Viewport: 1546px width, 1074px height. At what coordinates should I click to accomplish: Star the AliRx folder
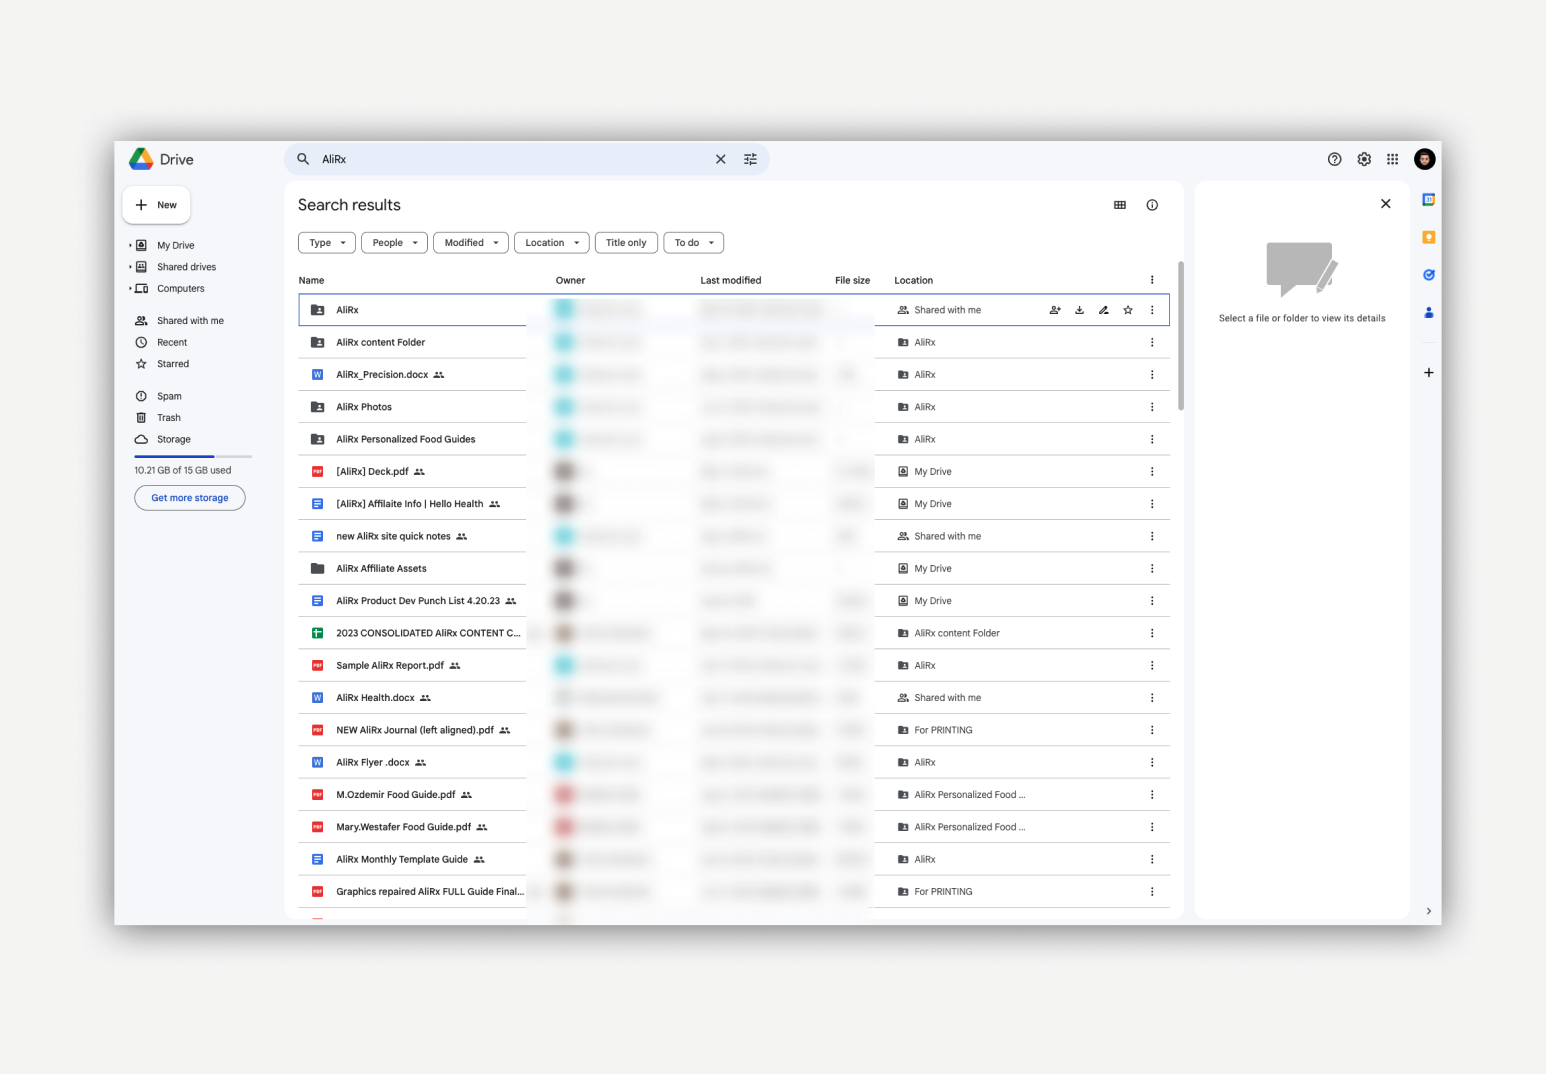1128,310
